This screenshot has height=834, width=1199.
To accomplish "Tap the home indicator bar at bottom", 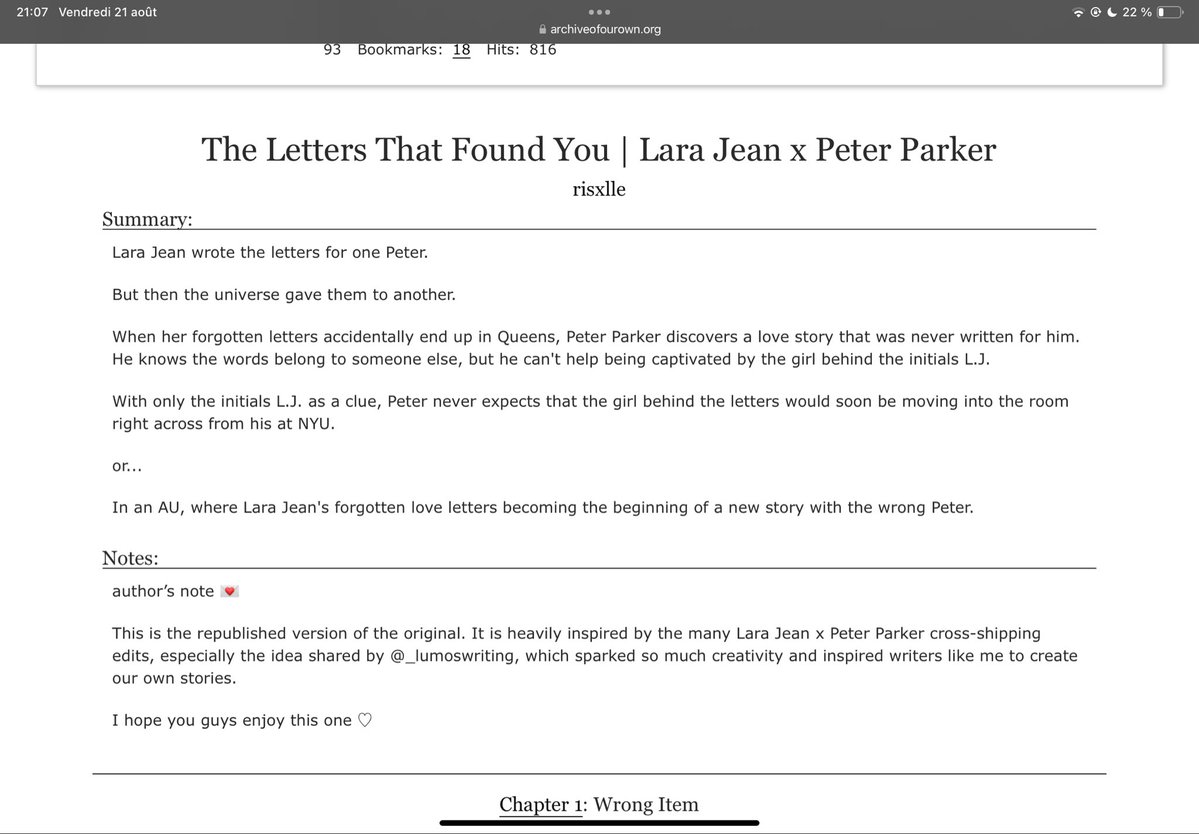I will (x=600, y=823).
